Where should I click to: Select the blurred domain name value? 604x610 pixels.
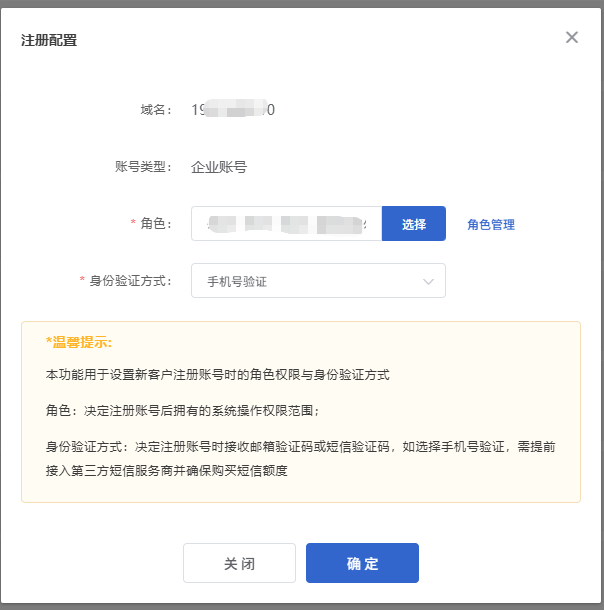(x=233, y=110)
